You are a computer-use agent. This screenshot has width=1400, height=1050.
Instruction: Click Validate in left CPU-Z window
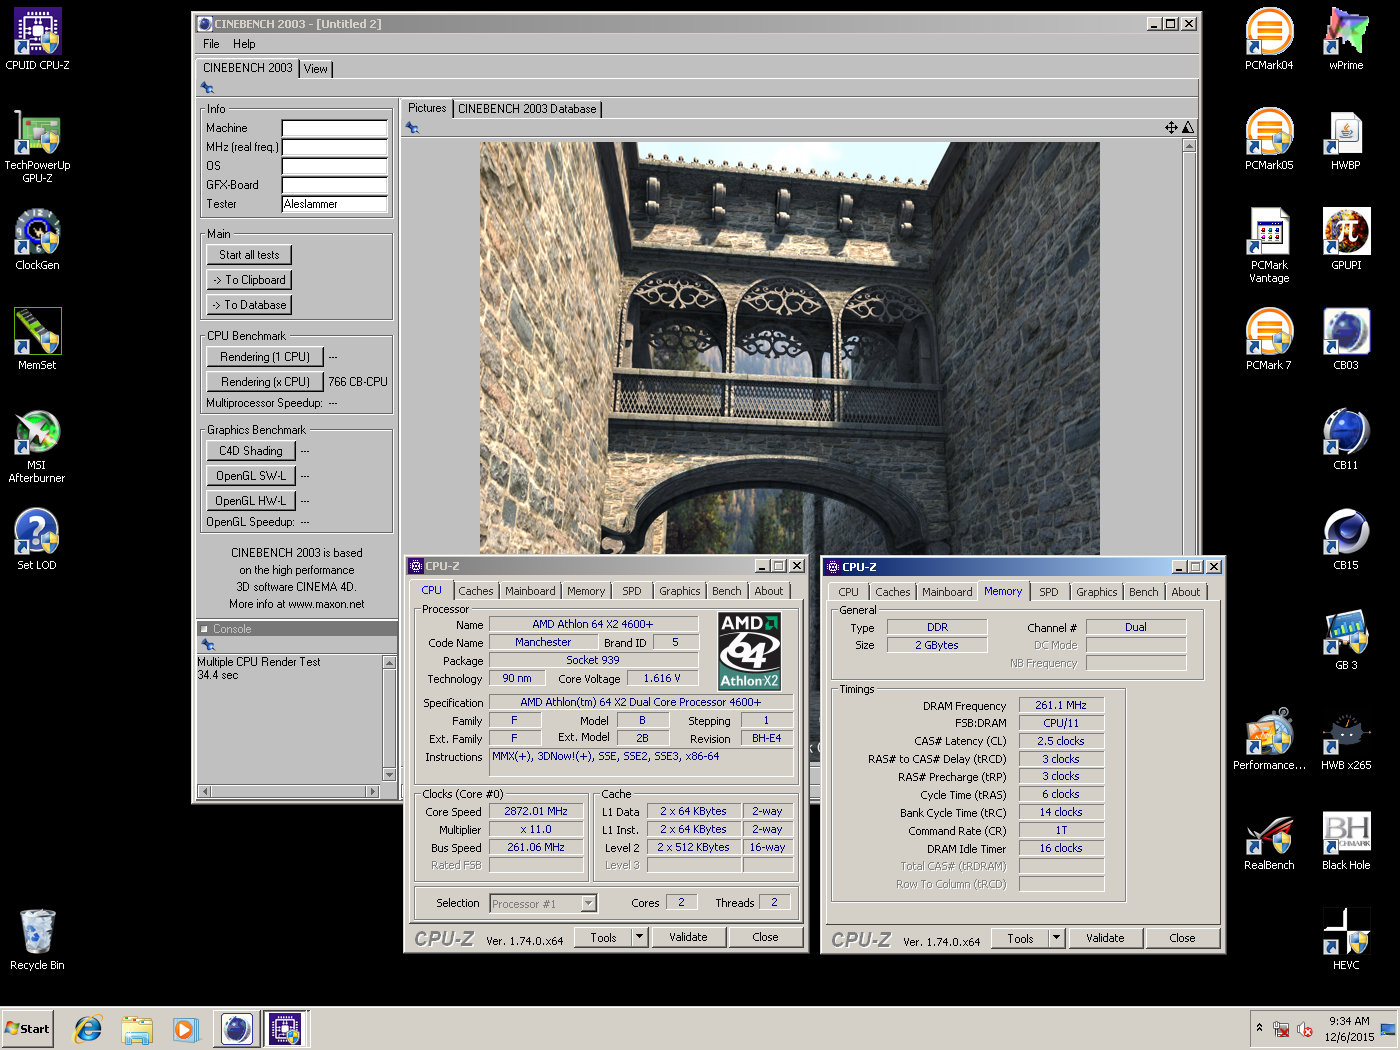coord(688,937)
